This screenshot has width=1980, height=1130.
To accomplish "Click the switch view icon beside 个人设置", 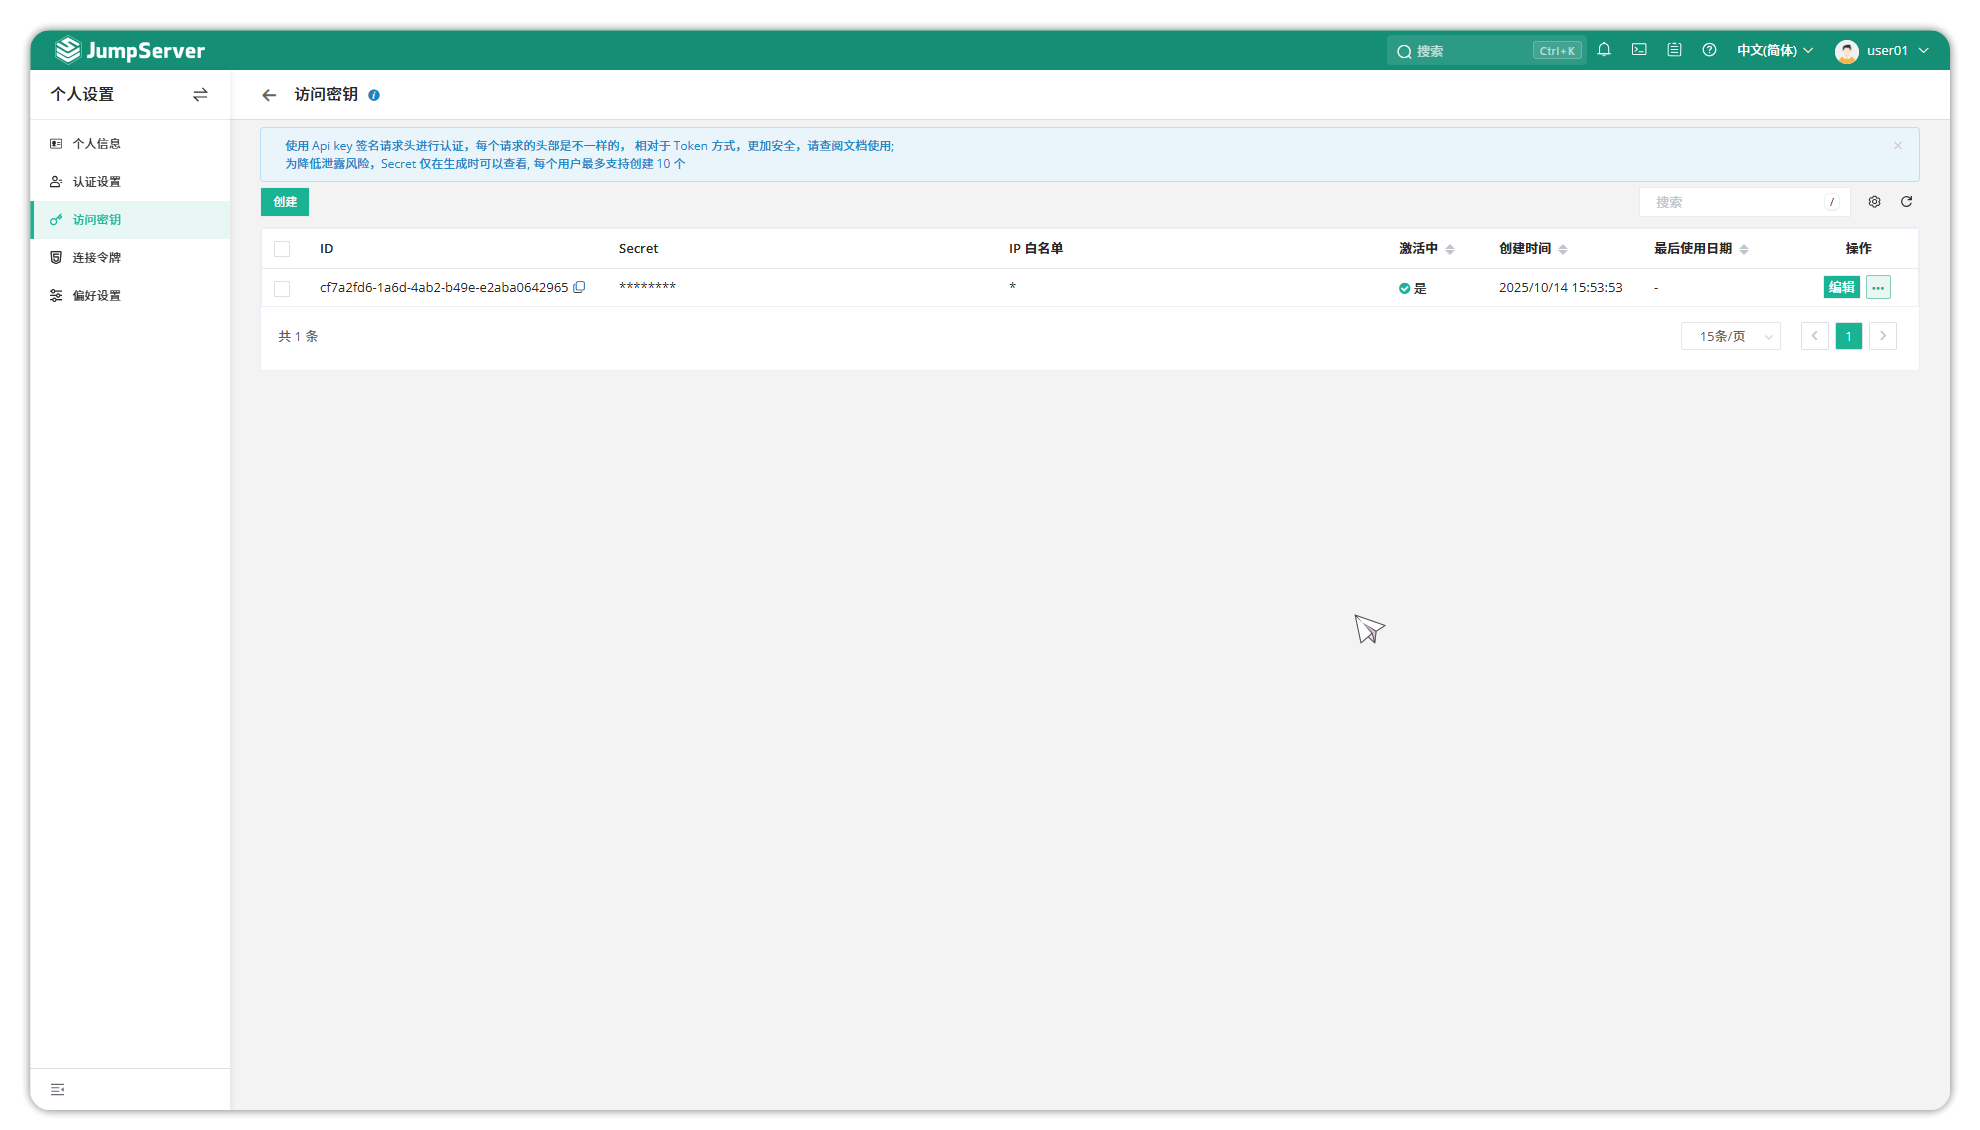I will point(200,94).
